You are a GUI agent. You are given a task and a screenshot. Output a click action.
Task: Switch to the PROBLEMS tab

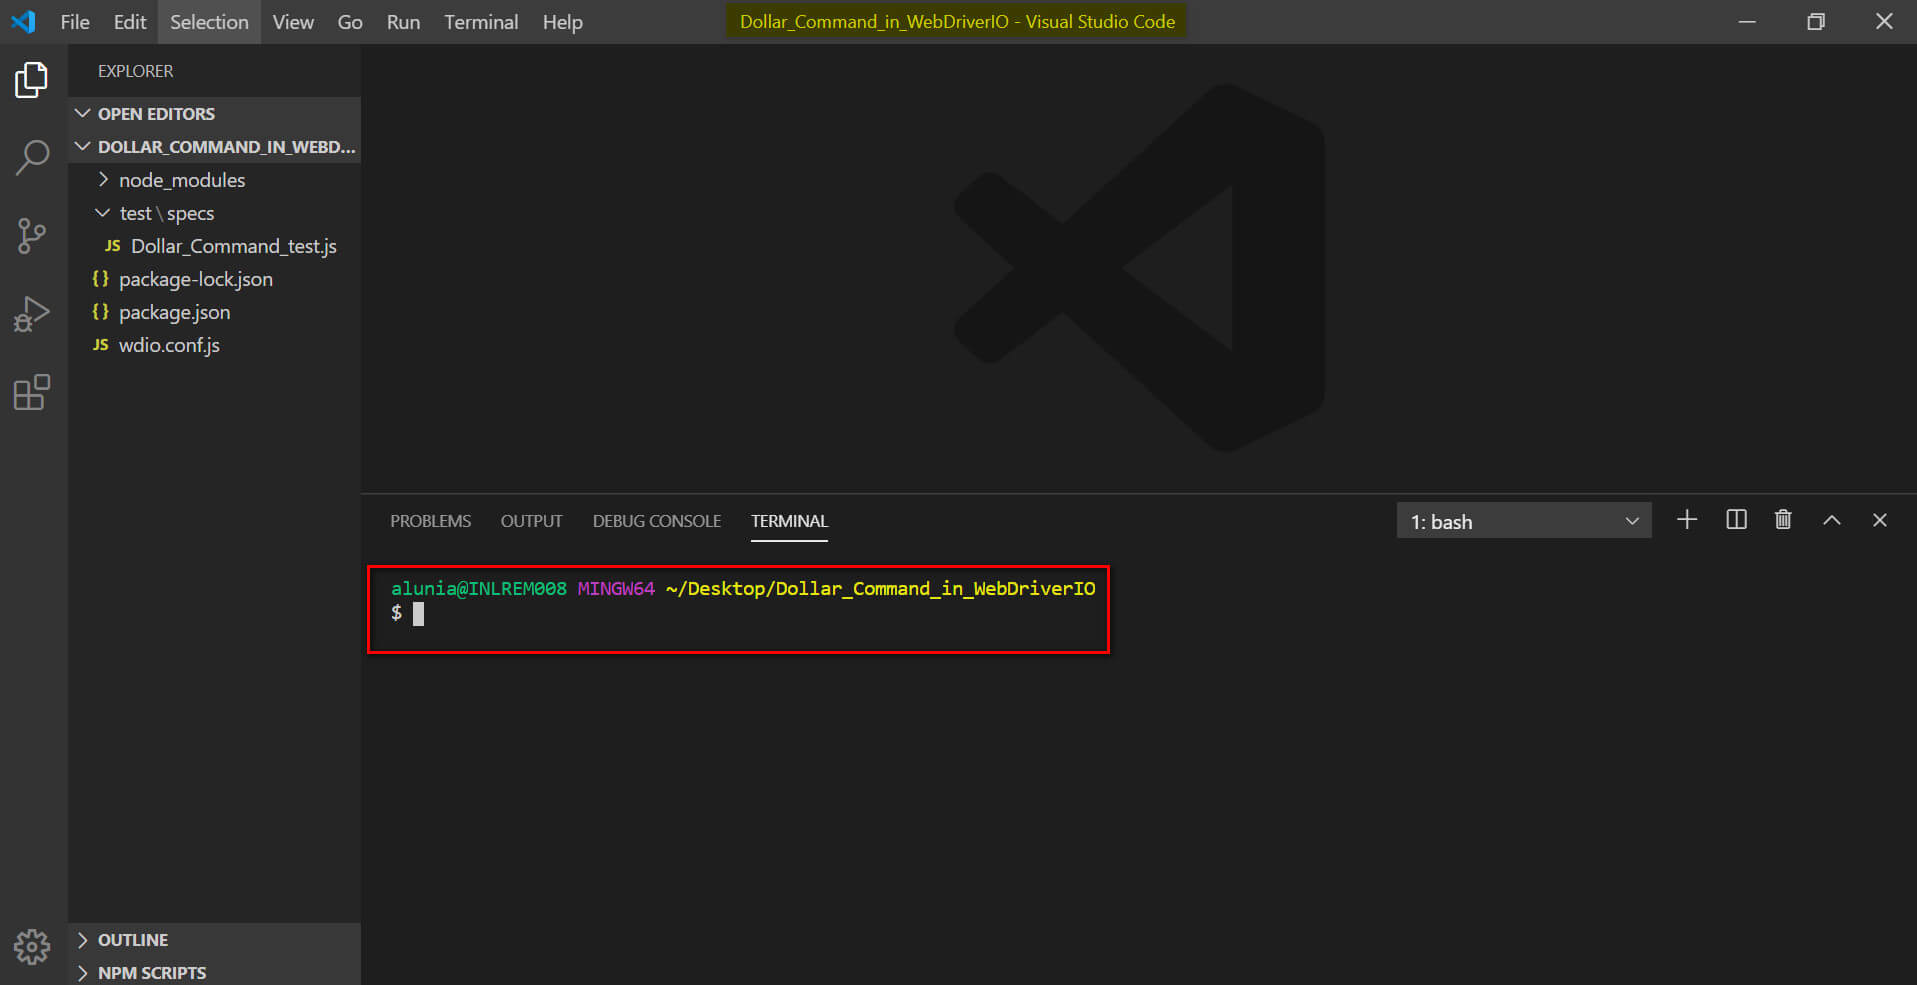point(430,521)
